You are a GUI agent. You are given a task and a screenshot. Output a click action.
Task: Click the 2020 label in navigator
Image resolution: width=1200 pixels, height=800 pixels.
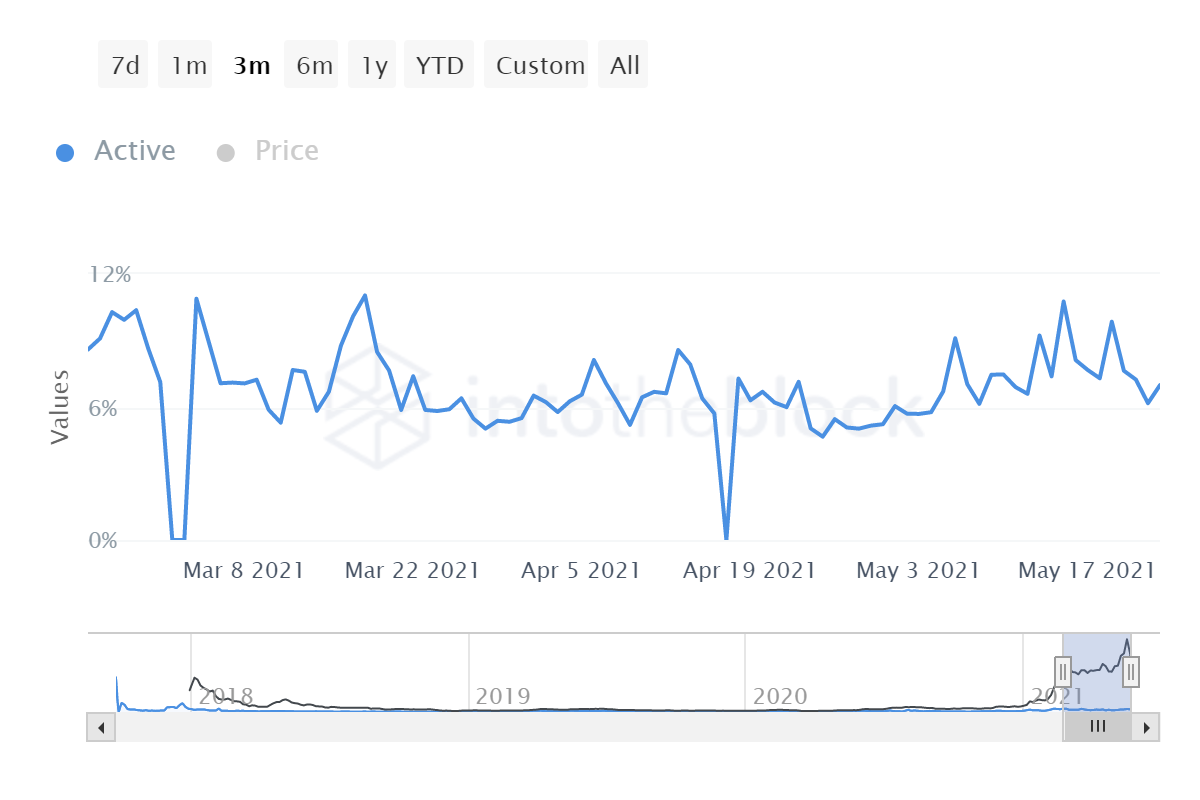click(x=780, y=696)
